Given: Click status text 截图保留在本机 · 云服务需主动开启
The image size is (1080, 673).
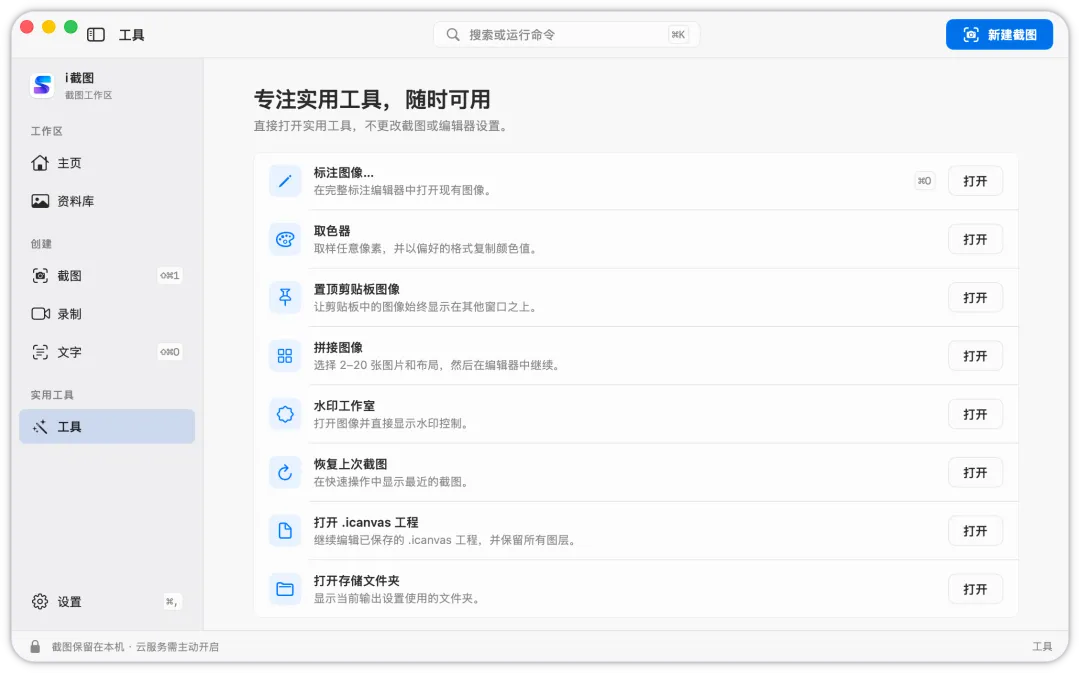Looking at the screenshot, I should coord(135,647).
